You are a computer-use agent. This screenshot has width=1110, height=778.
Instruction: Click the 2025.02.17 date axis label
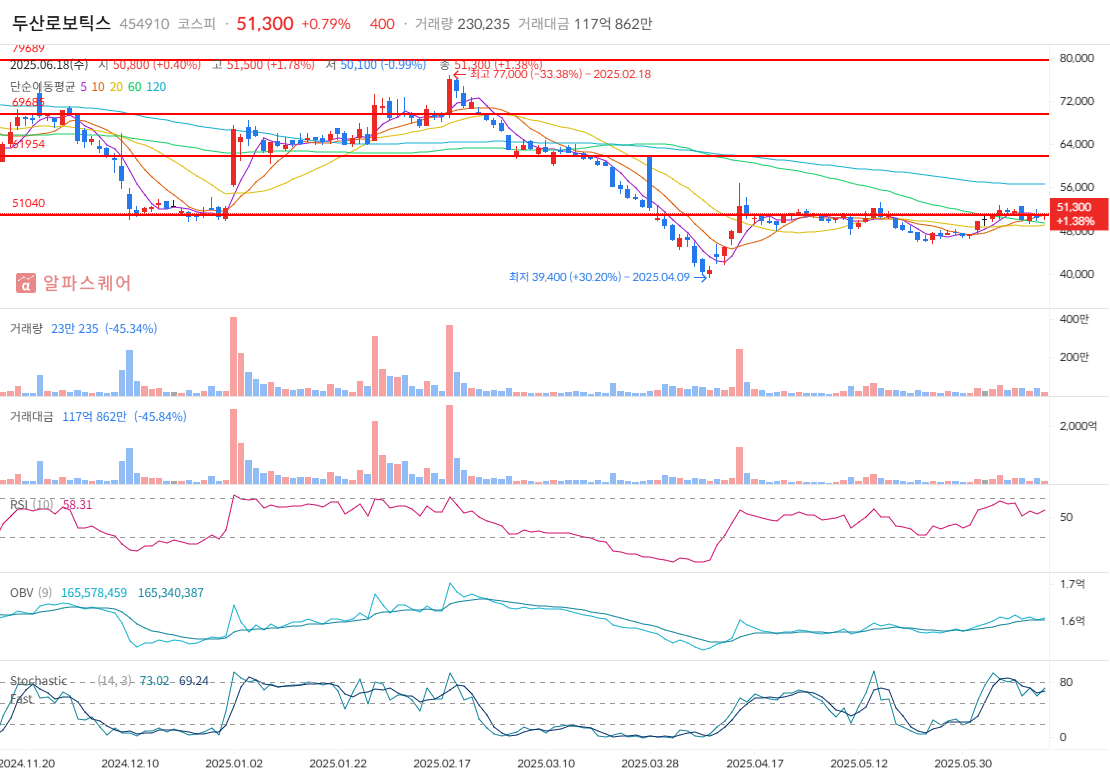pos(442,764)
